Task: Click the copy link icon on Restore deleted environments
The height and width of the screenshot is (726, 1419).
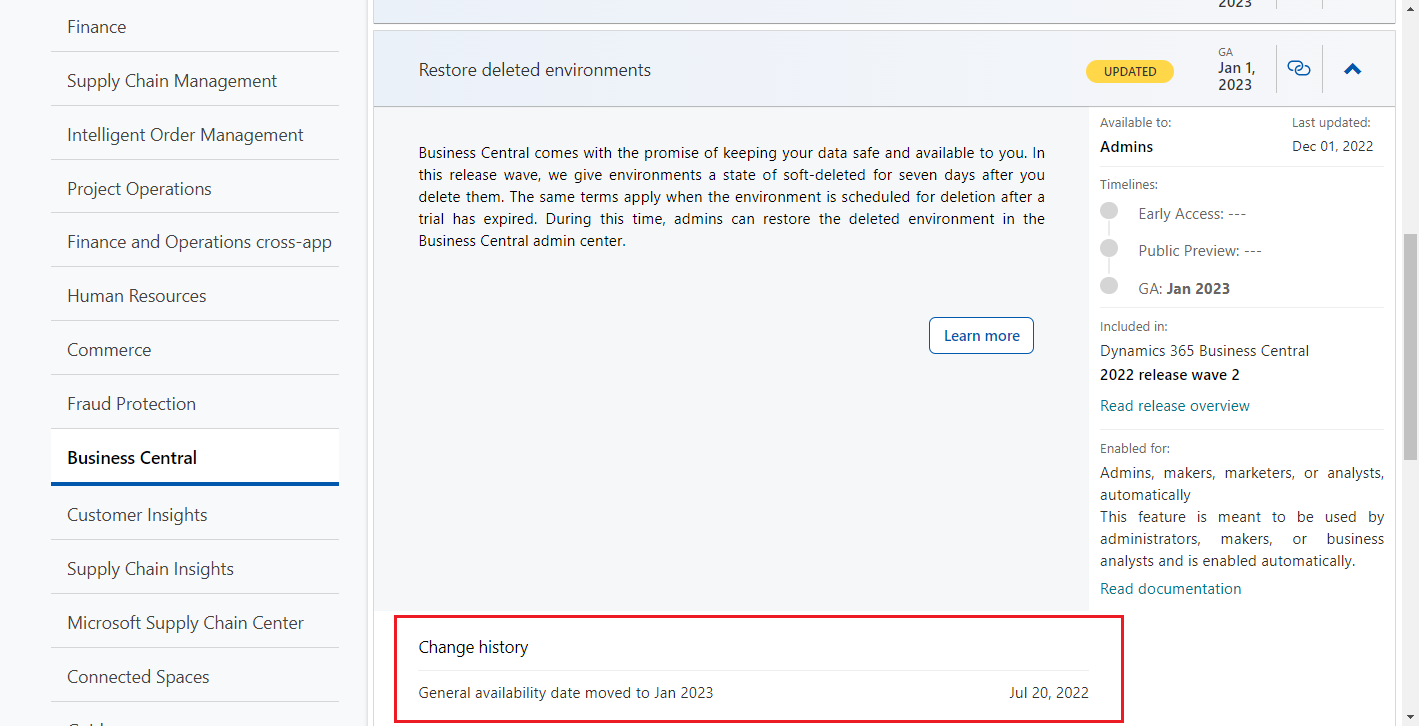Action: (x=1298, y=69)
